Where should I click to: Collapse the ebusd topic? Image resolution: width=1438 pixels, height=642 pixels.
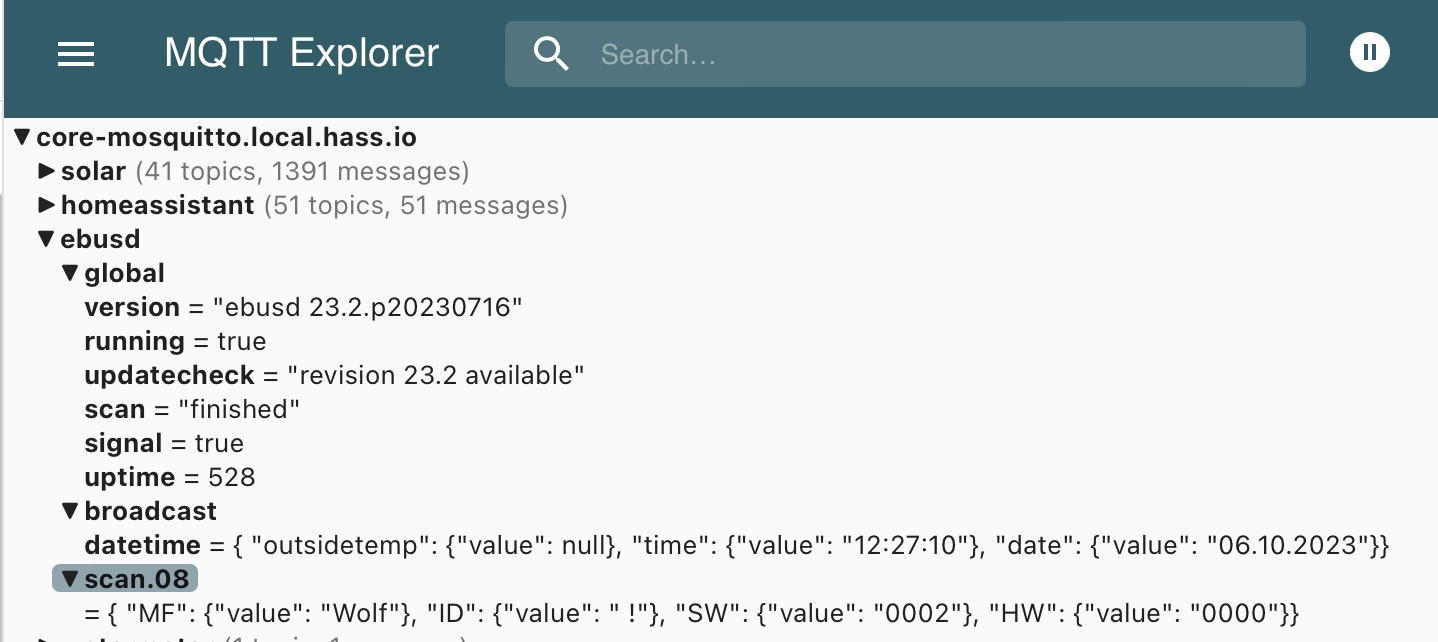pos(46,240)
